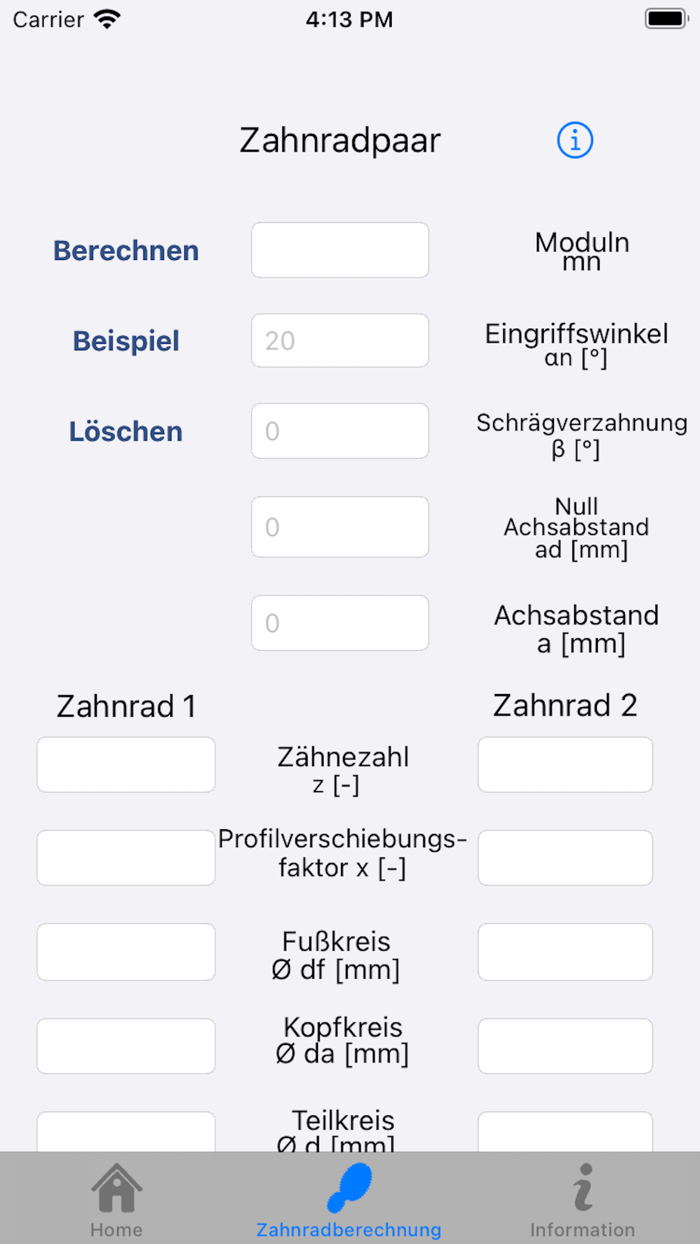Open the info popup next to Zahnradpaar
700x1244 pixels.
click(574, 141)
